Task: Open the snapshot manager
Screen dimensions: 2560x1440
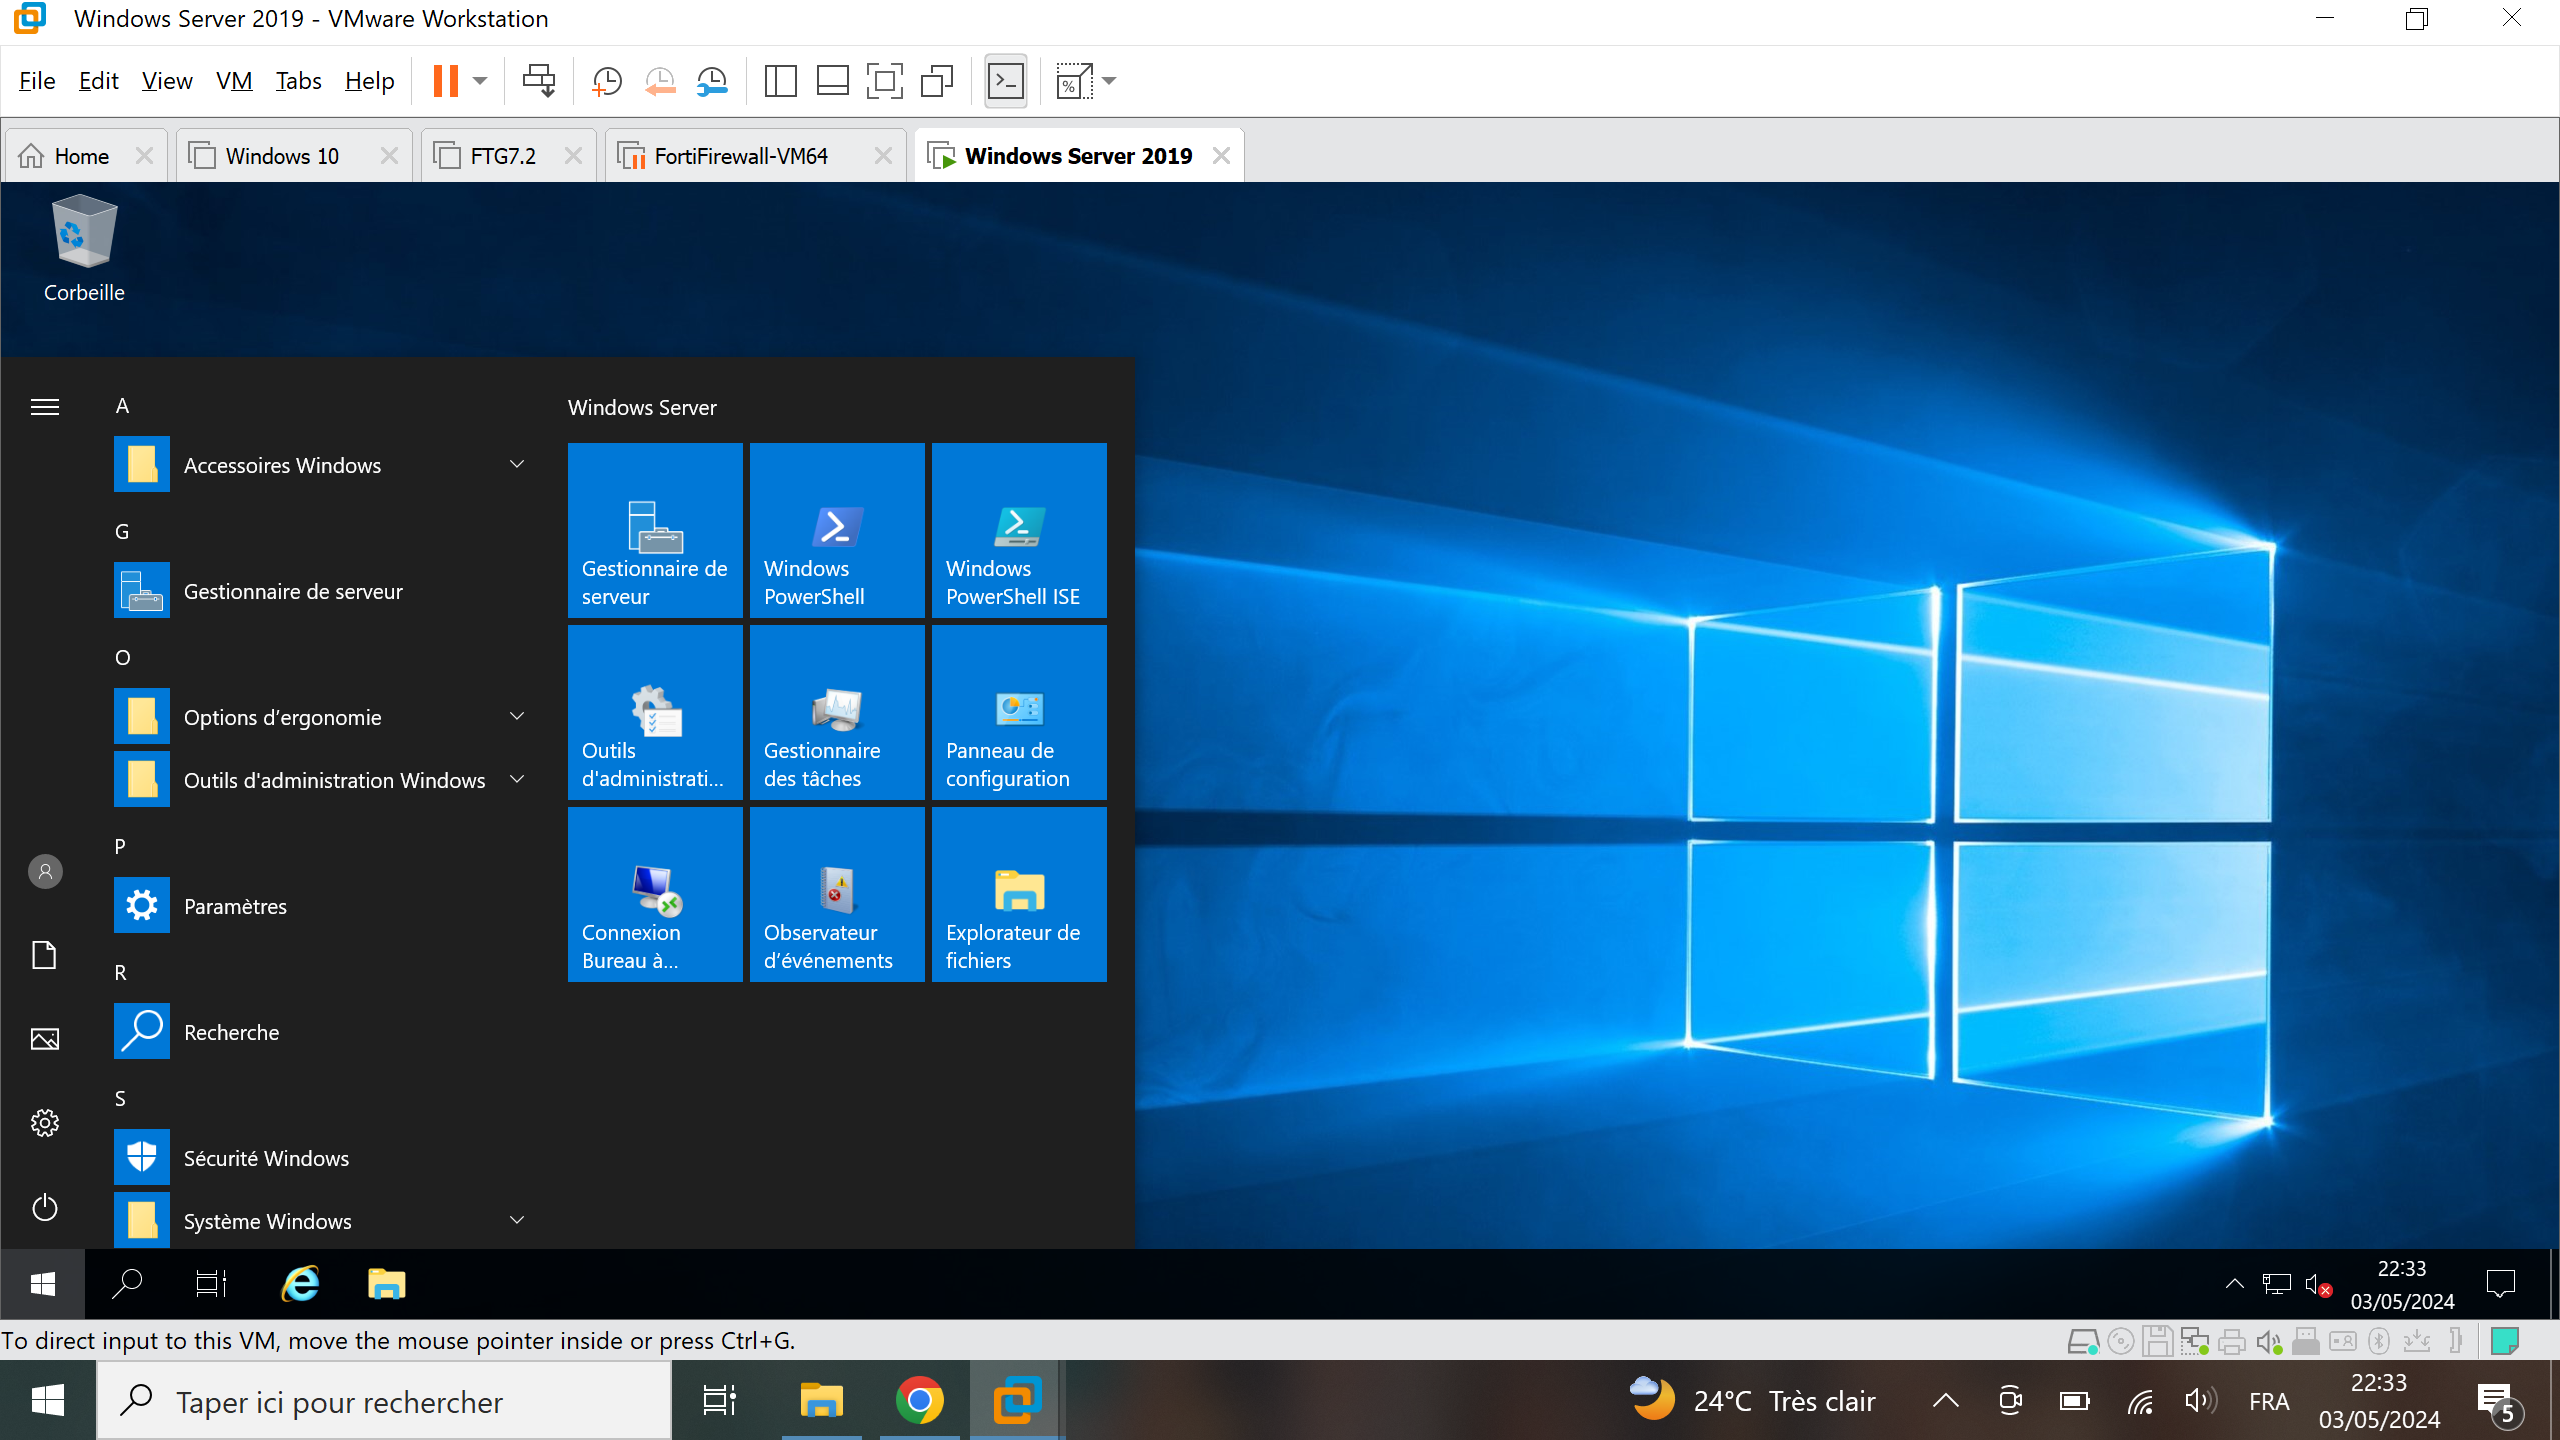Action: click(x=713, y=81)
